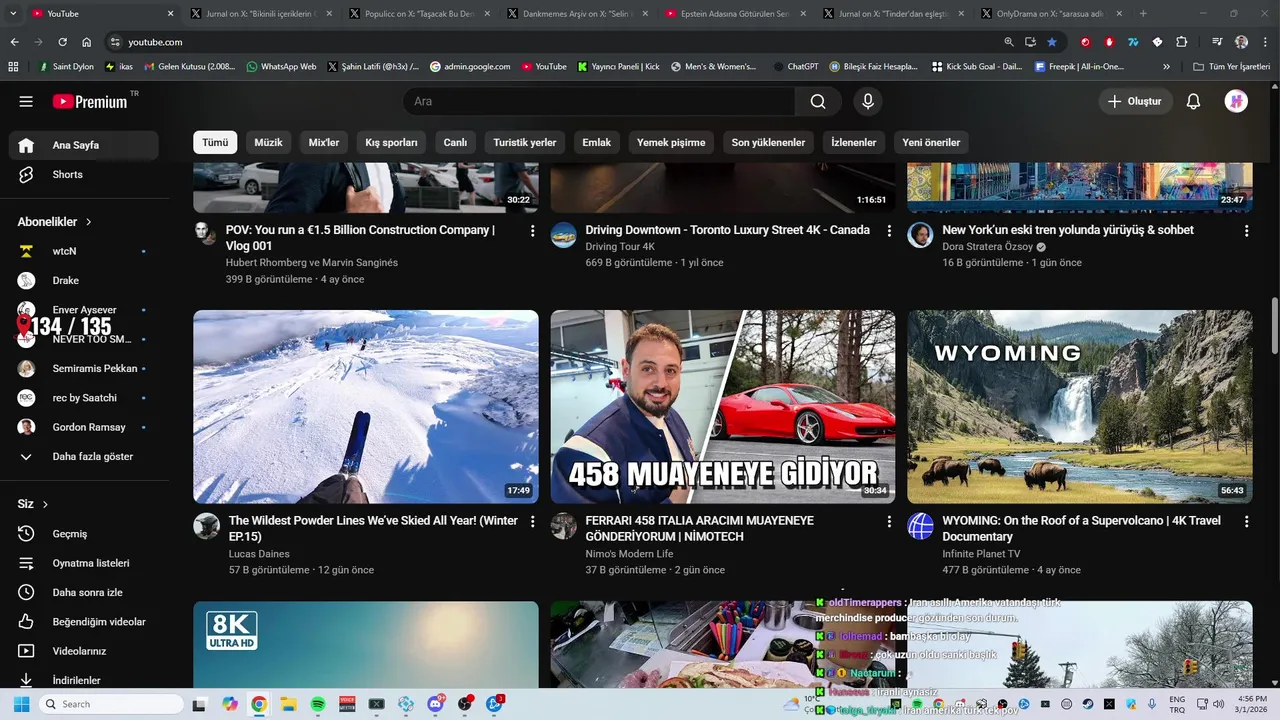1280x720 pixels.
Task: Open the notifications bell
Action: point(1193,101)
